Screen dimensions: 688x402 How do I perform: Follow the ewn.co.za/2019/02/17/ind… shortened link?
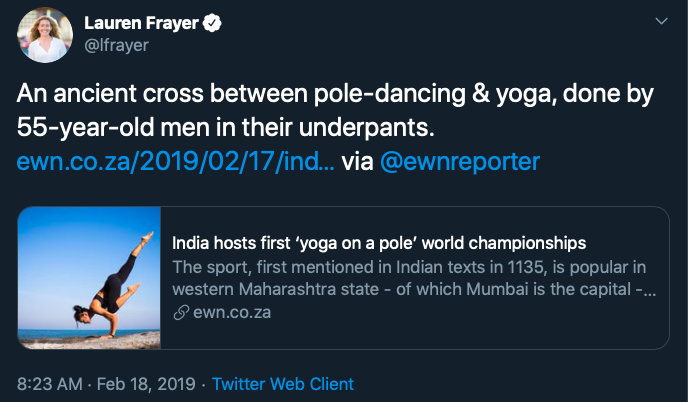(176, 160)
